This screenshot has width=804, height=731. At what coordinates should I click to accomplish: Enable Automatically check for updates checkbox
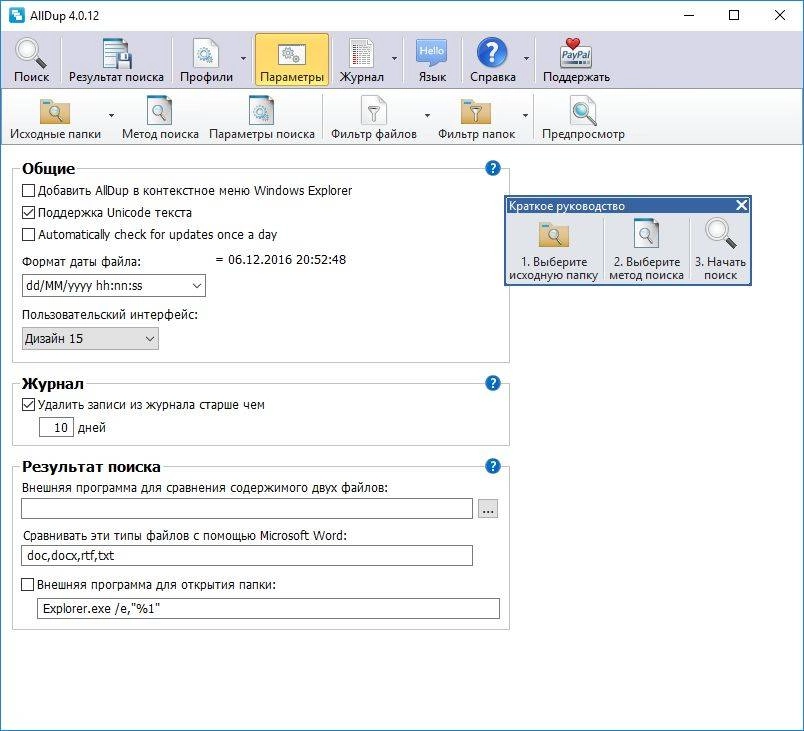(x=28, y=235)
